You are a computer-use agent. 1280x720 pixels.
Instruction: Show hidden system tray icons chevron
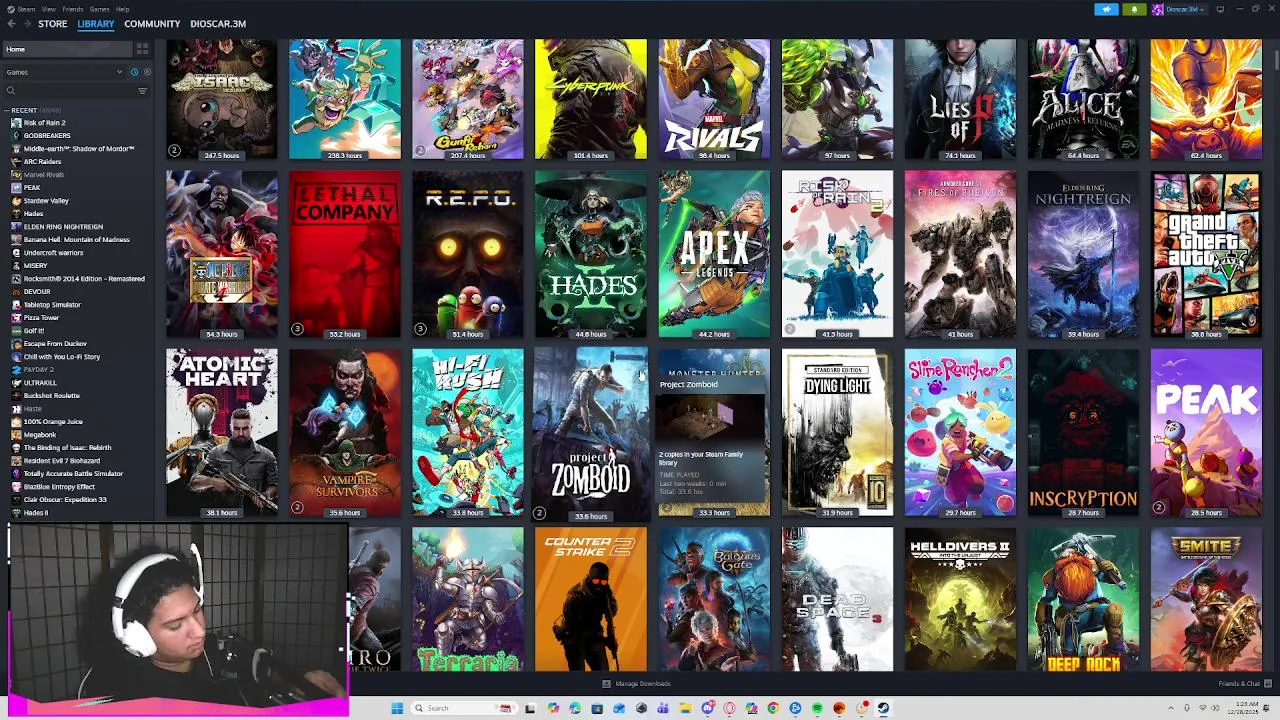tap(1173, 708)
